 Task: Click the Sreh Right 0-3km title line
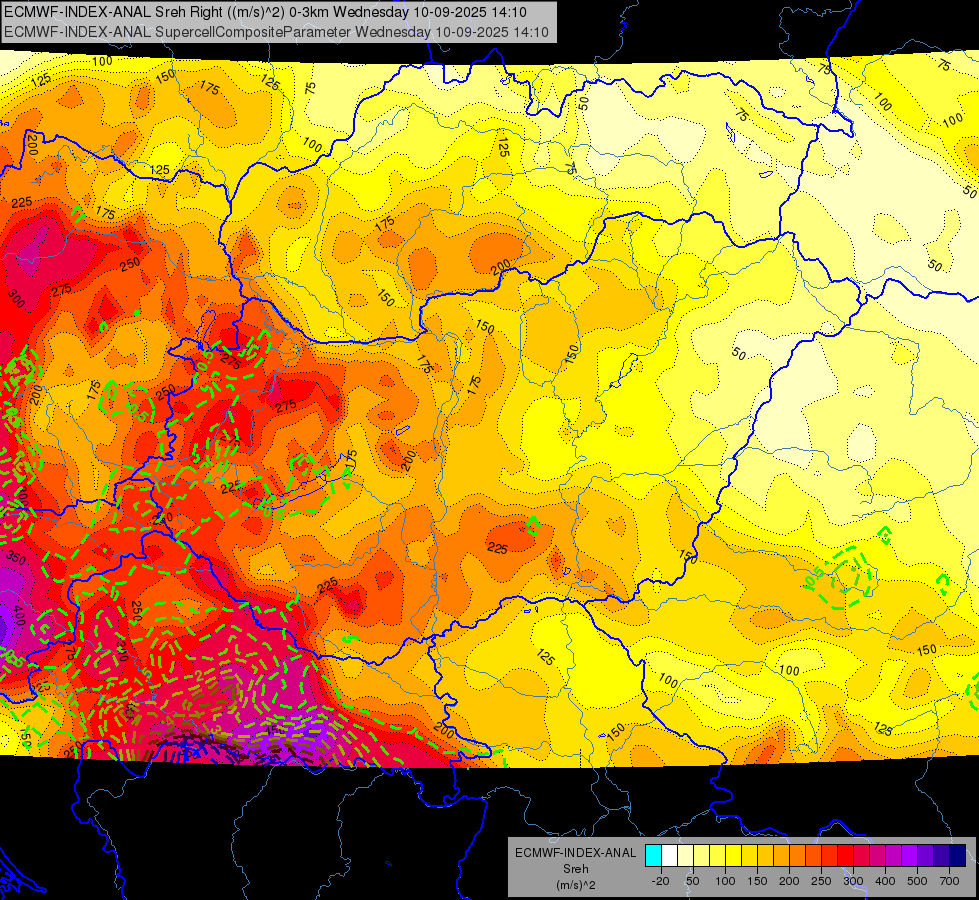[265, 12]
